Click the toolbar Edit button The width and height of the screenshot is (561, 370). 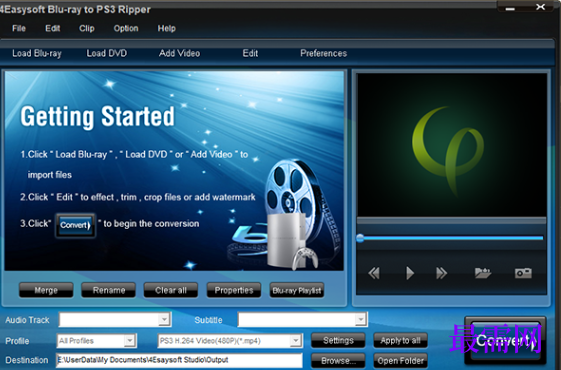click(250, 53)
